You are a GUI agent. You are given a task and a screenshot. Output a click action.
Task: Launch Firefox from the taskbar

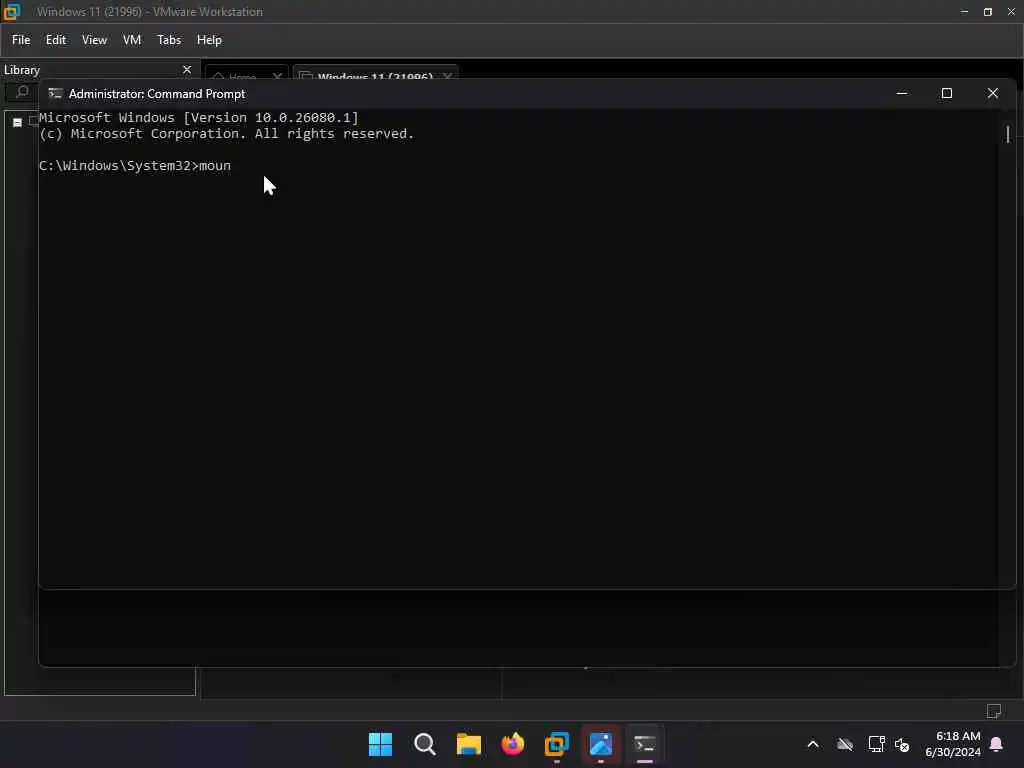513,744
